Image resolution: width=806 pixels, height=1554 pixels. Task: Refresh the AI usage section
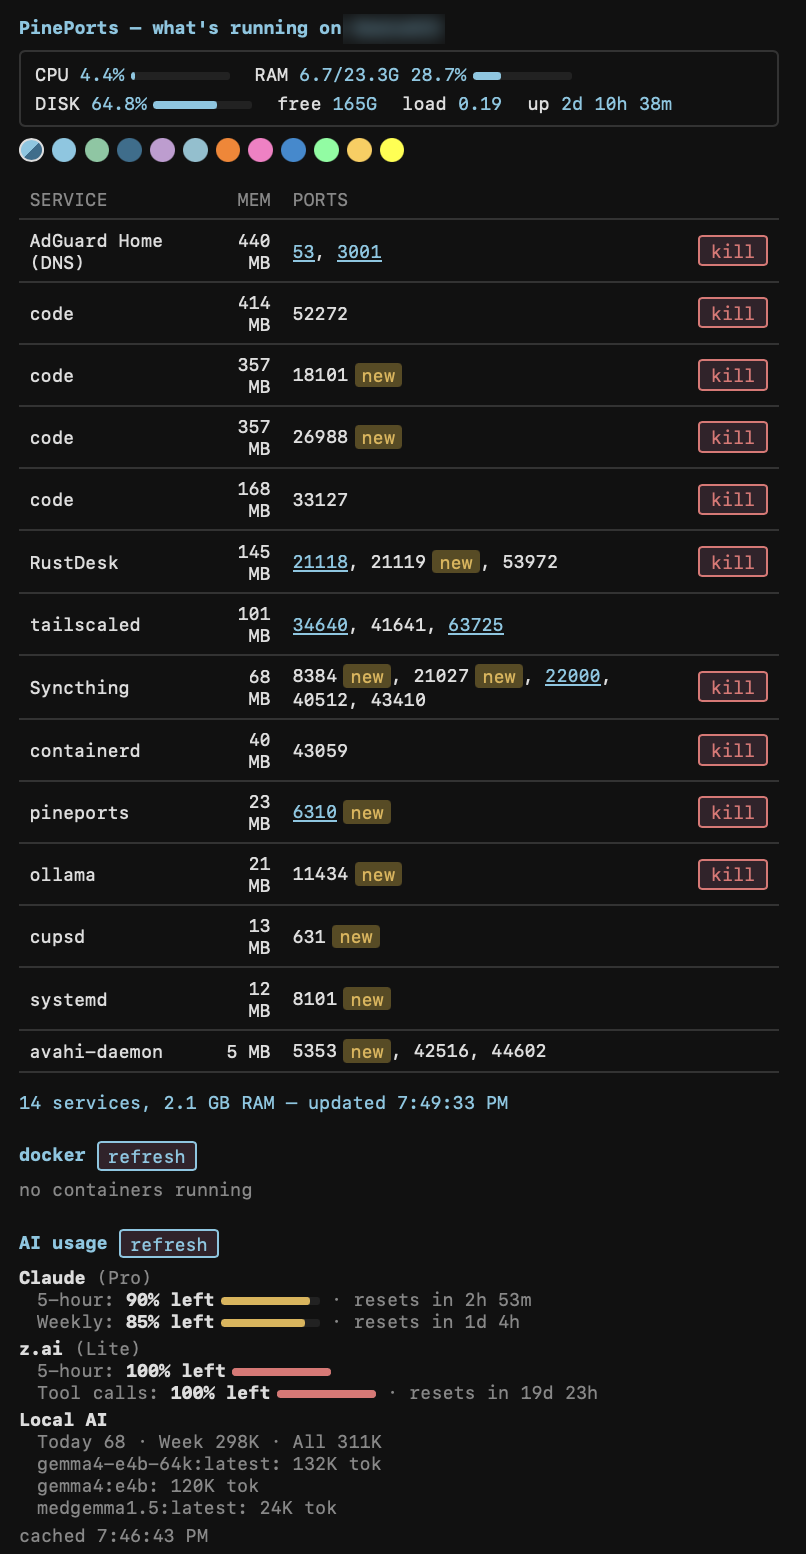tap(169, 1244)
